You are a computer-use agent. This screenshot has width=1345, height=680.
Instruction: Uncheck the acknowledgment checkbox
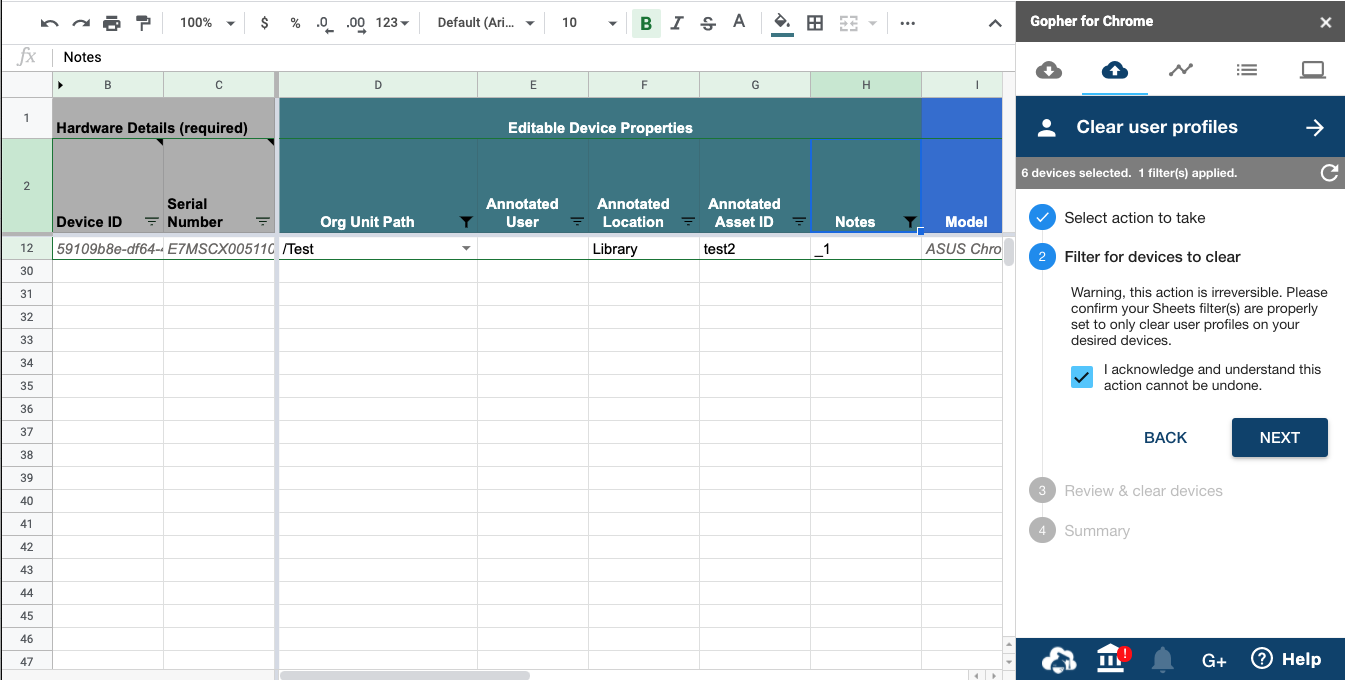point(1081,377)
